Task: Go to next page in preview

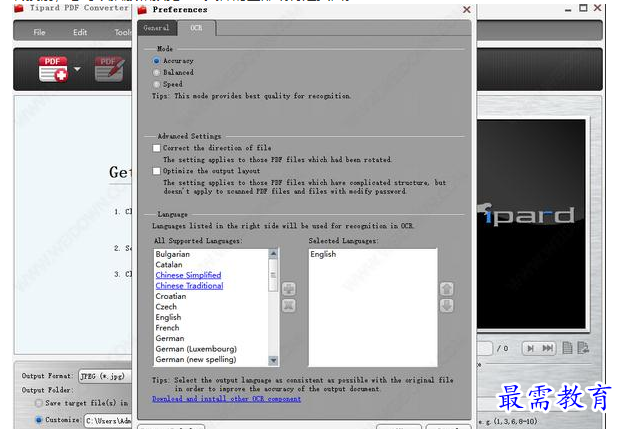Action: [x=530, y=348]
